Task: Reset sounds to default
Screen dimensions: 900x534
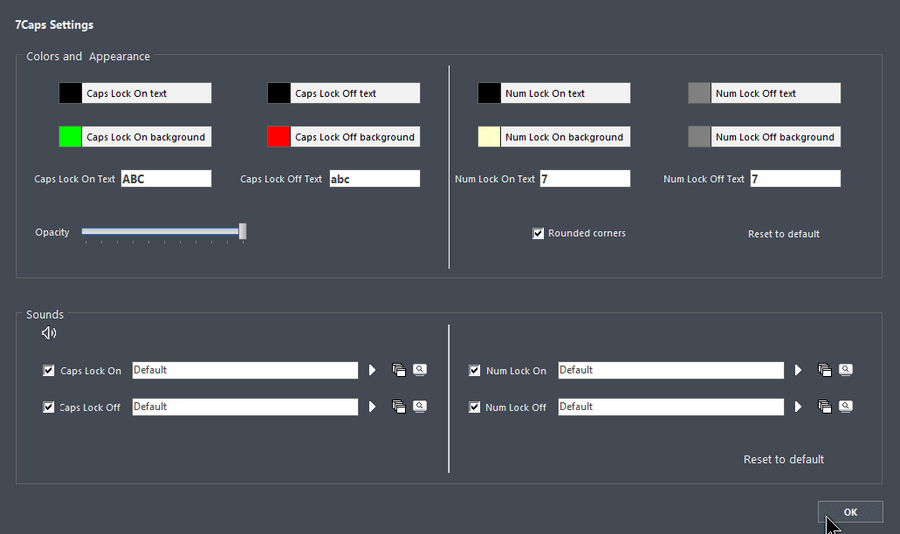Action: tap(783, 459)
